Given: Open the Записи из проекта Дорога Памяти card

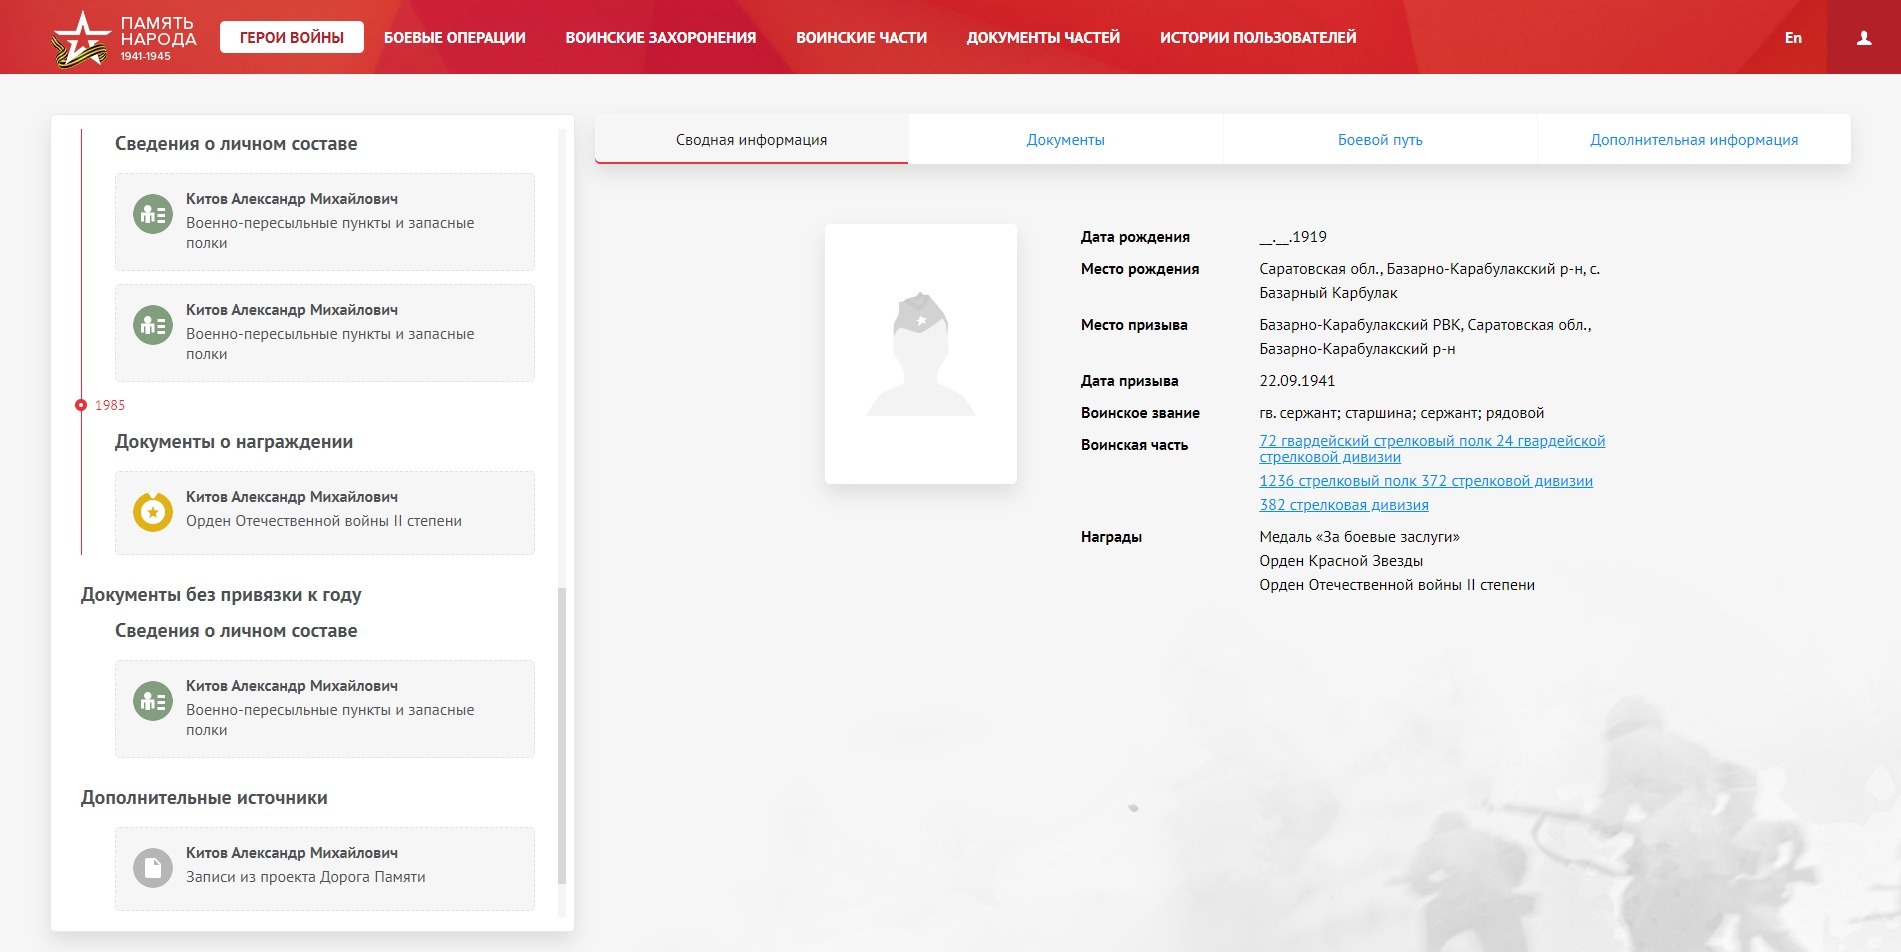Looking at the screenshot, I should [x=325, y=869].
